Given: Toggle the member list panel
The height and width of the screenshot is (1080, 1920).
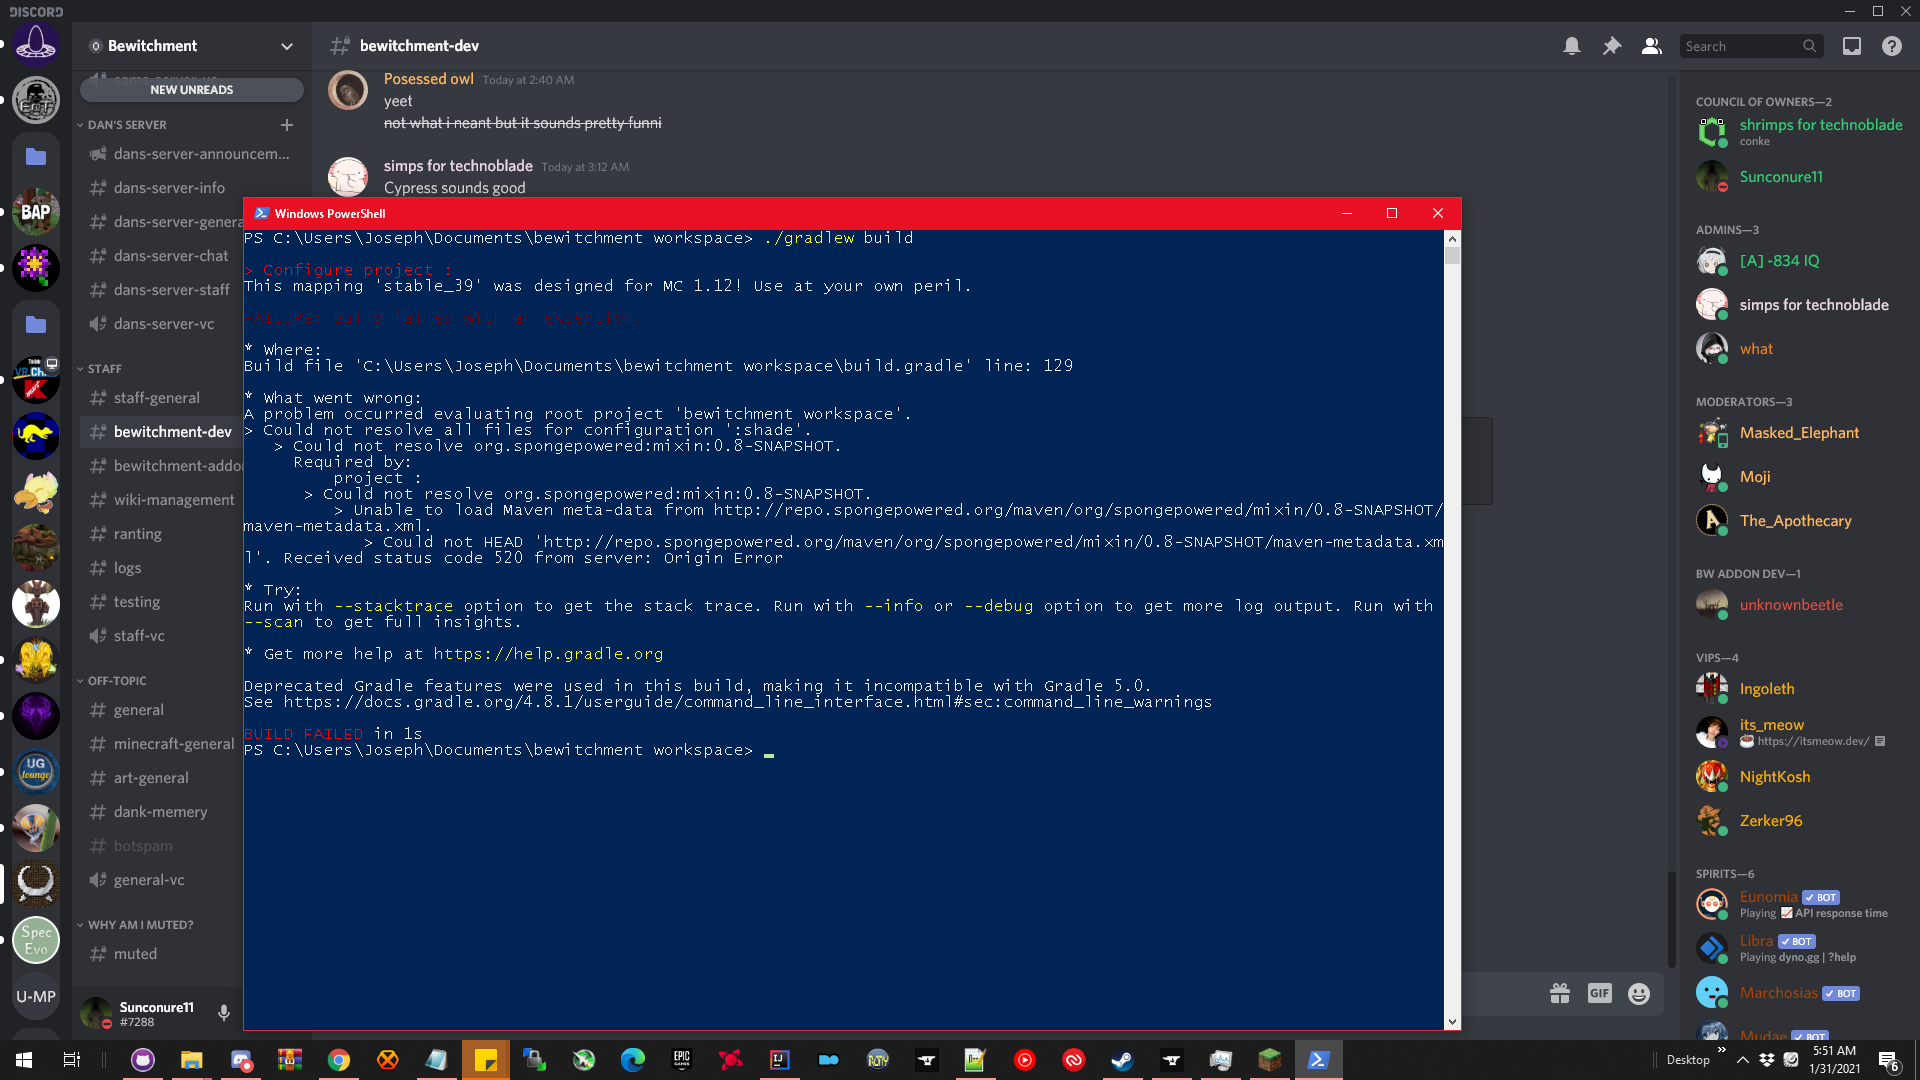Looking at the screenshot, I should tap(1651, 46).
